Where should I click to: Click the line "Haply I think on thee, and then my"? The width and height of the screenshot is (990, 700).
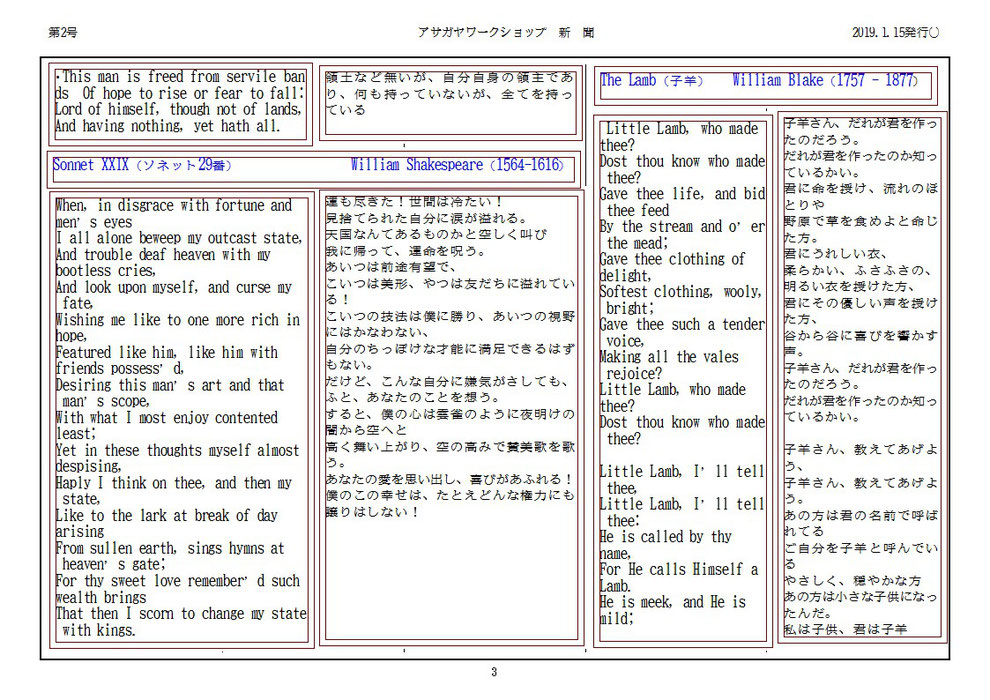coord(174,484)
